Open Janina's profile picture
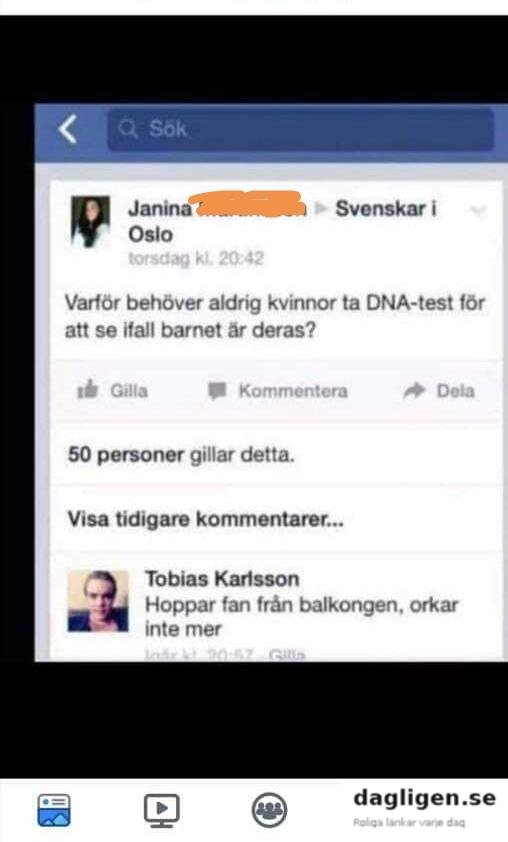The height and width of the screenshot is (842, 508). [x=91, y=221]
